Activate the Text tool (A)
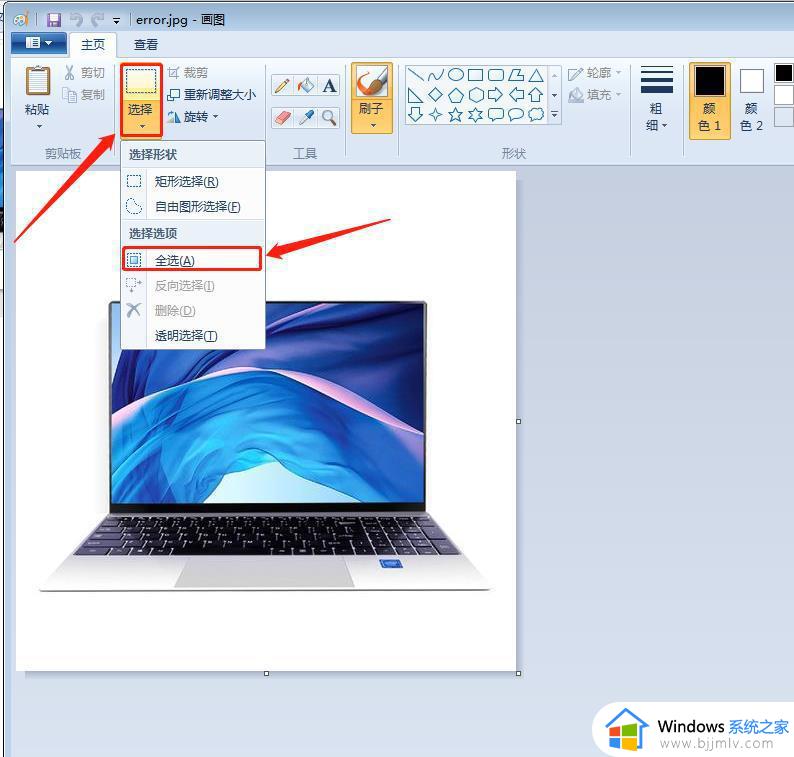This screenshot has height=757, width=794. click(329, 86)
